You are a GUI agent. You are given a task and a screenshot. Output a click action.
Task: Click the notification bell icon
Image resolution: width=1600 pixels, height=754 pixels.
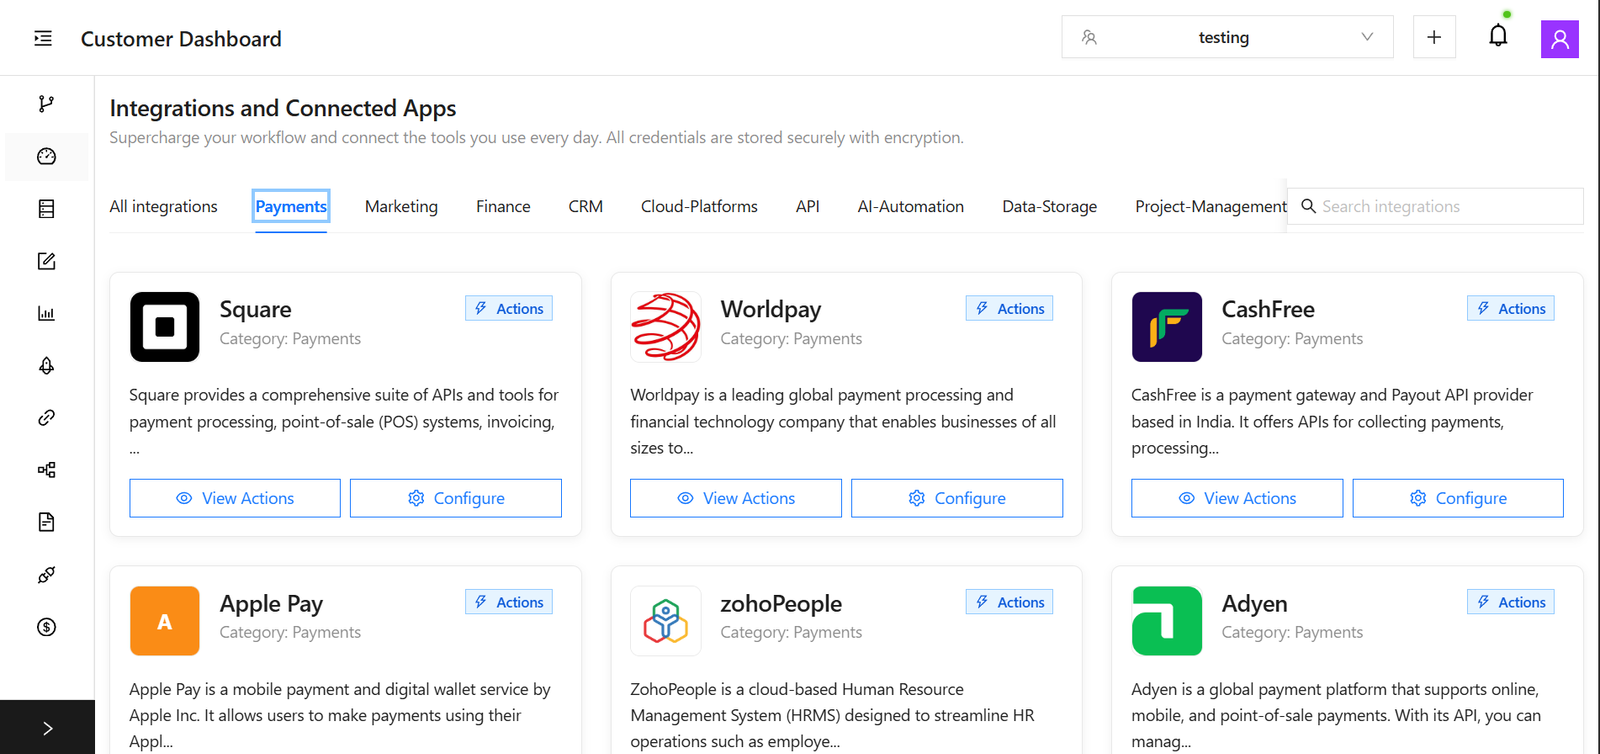tap(1497, 37)
